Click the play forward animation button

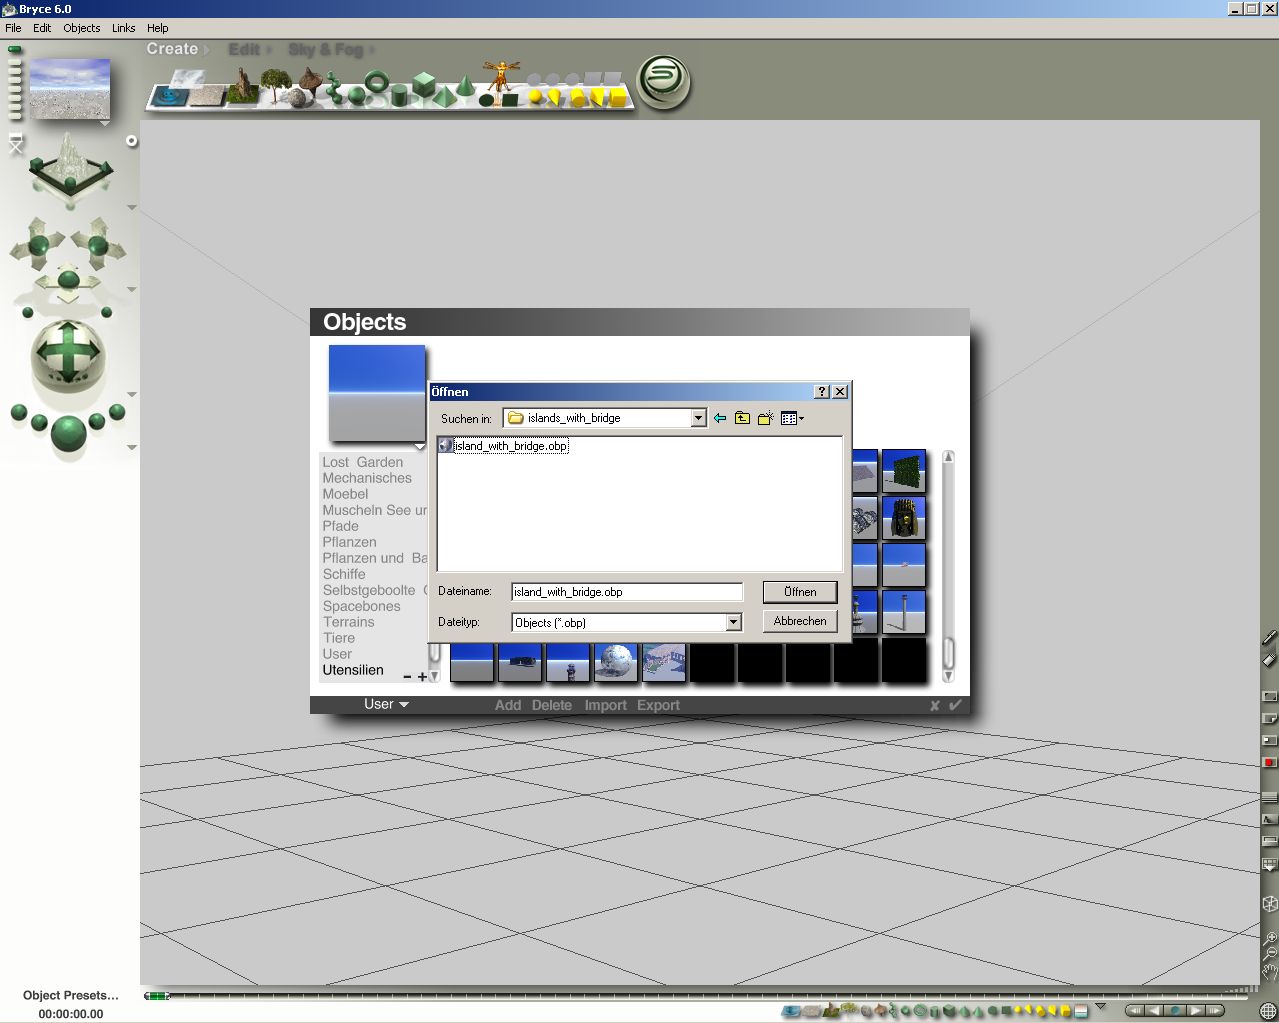point(1196,1011)
